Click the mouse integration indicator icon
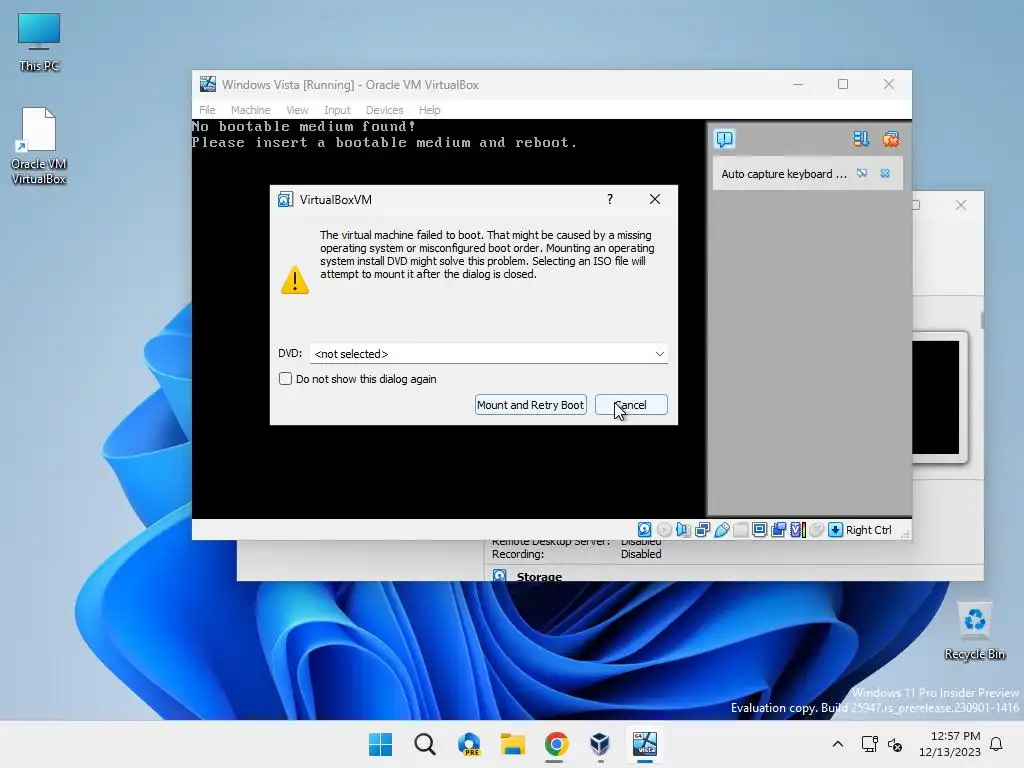The image size is (1024, 768). [816, 530]
